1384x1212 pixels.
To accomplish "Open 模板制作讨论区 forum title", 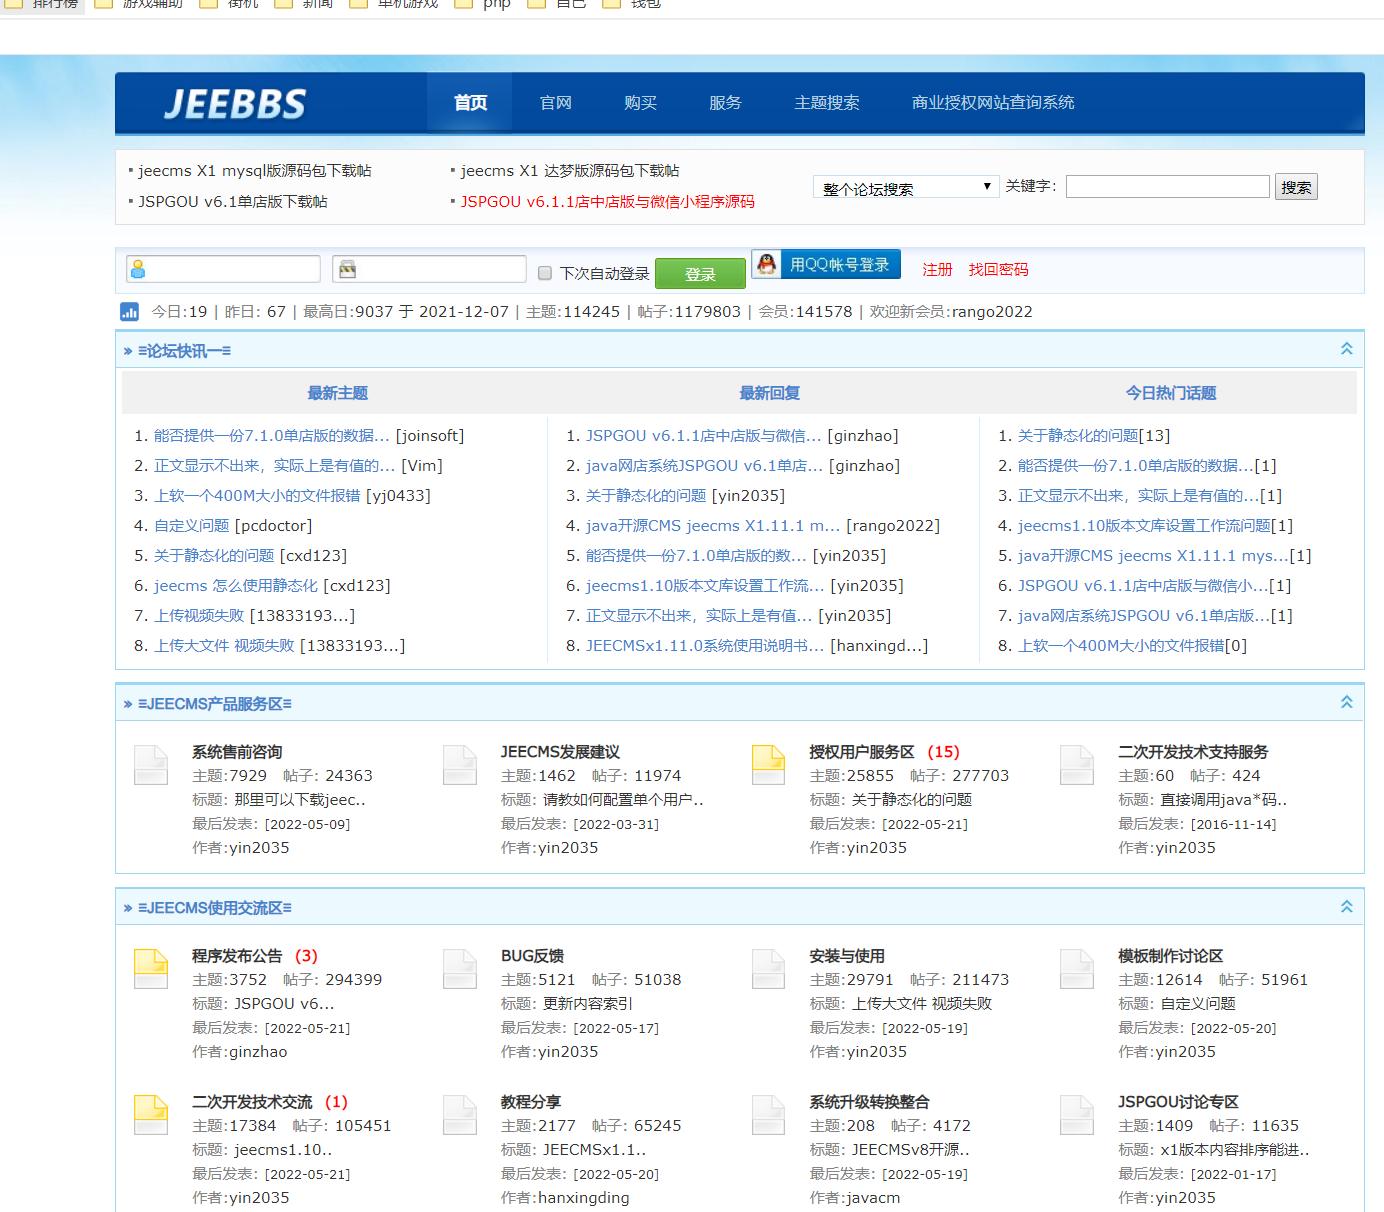I will pyautogui.click(x=1170, y=956).
